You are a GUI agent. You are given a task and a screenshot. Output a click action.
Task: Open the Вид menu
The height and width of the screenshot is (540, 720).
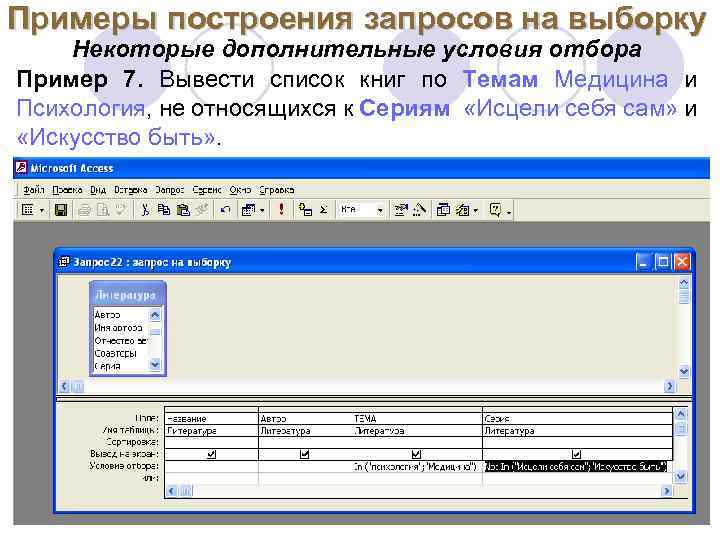pos(98,190)
